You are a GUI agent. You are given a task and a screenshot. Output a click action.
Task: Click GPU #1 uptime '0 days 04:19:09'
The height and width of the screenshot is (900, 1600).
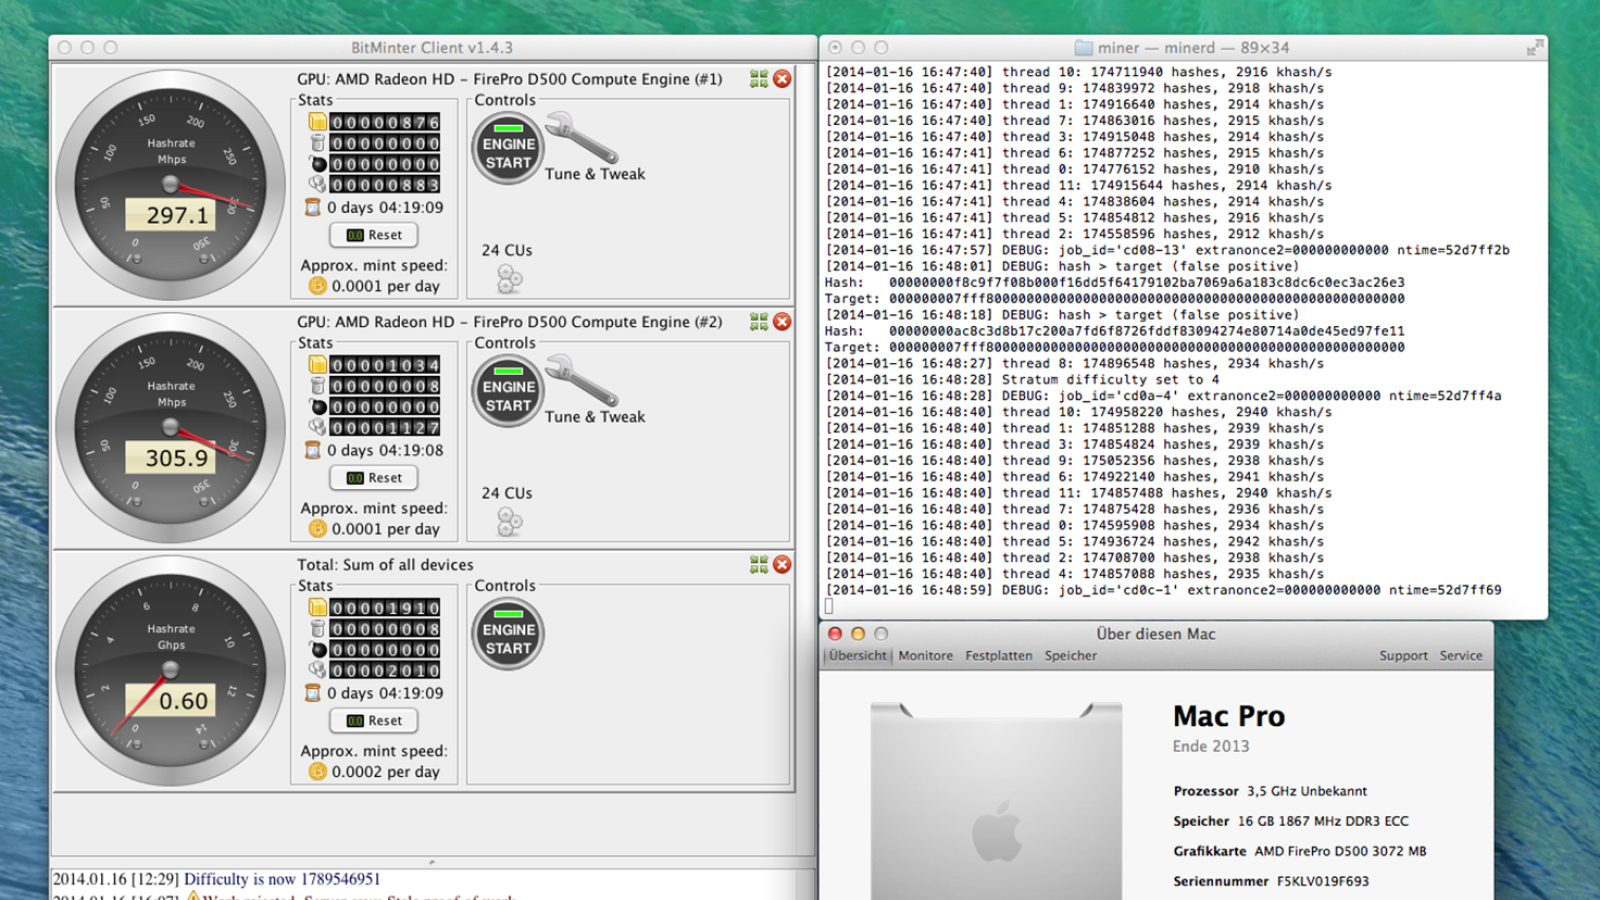point(385,207)
